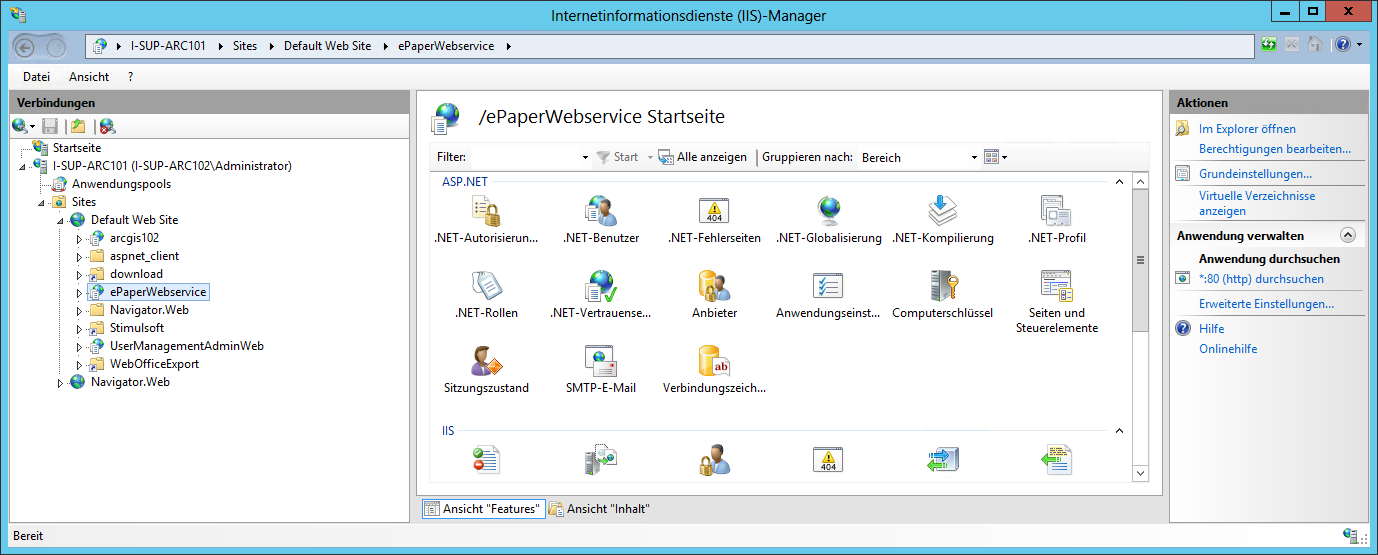Click Berechtigungen bearbeiten link
Viewport: 1378px width, 555px height.
point(1274,149)
